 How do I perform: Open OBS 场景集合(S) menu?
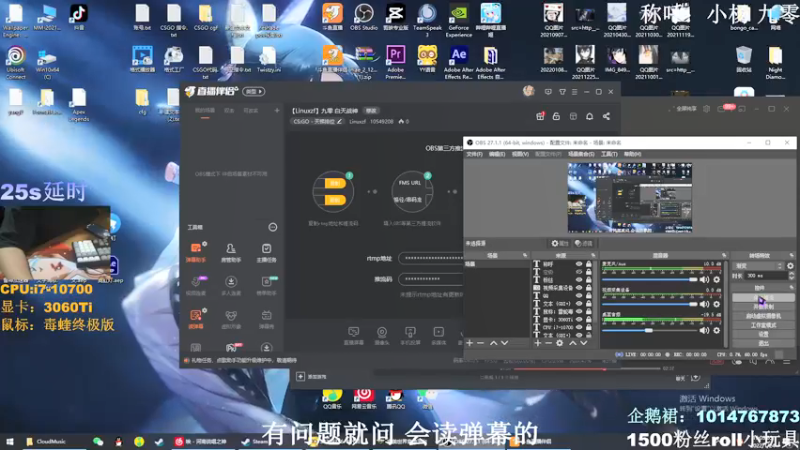coord(581,154)
